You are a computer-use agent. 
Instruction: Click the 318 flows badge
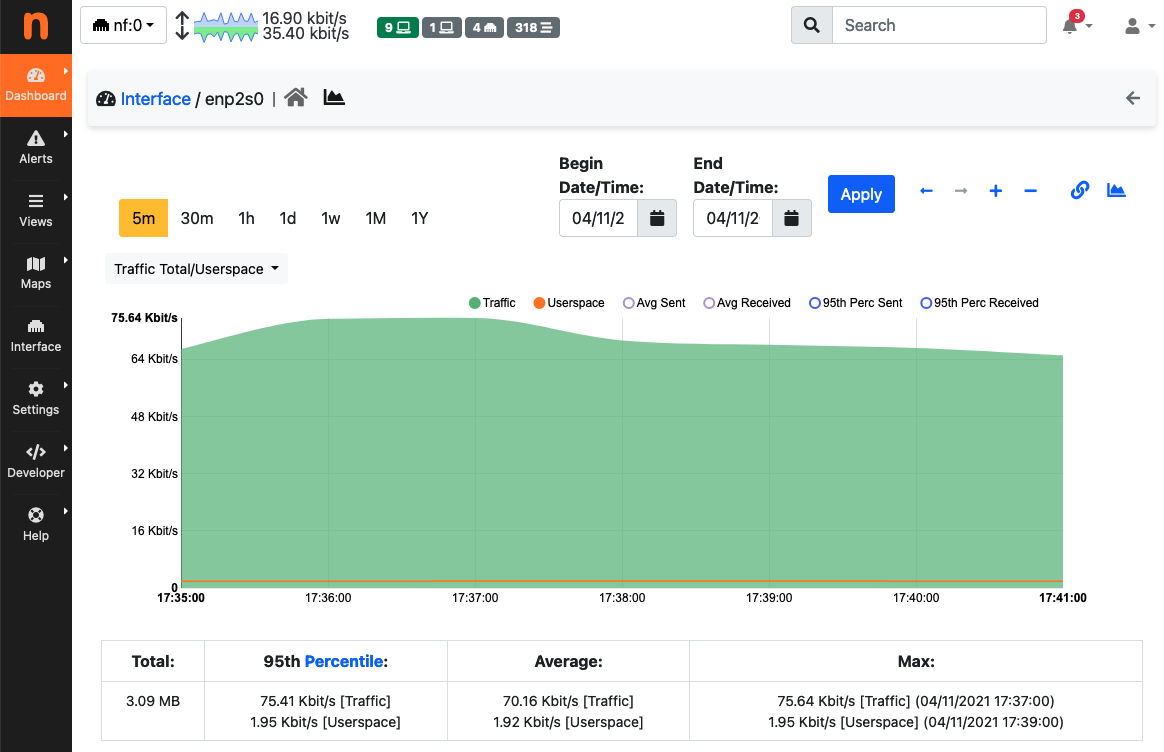[x=533, y=27]
